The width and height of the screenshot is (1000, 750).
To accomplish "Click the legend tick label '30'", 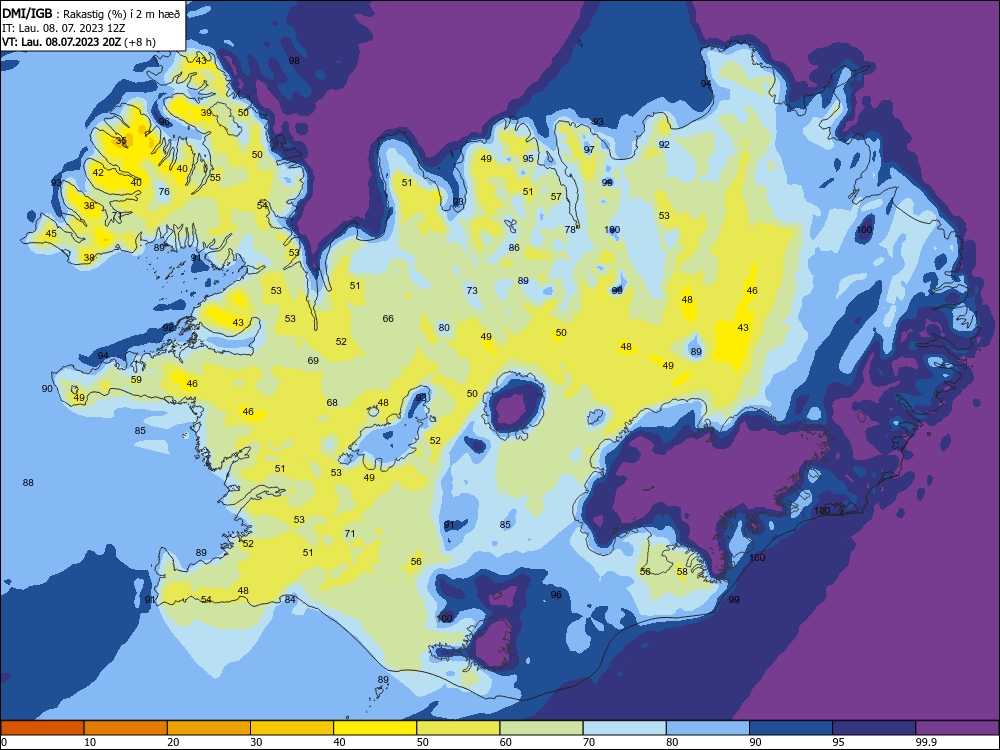I will point(256,742).
